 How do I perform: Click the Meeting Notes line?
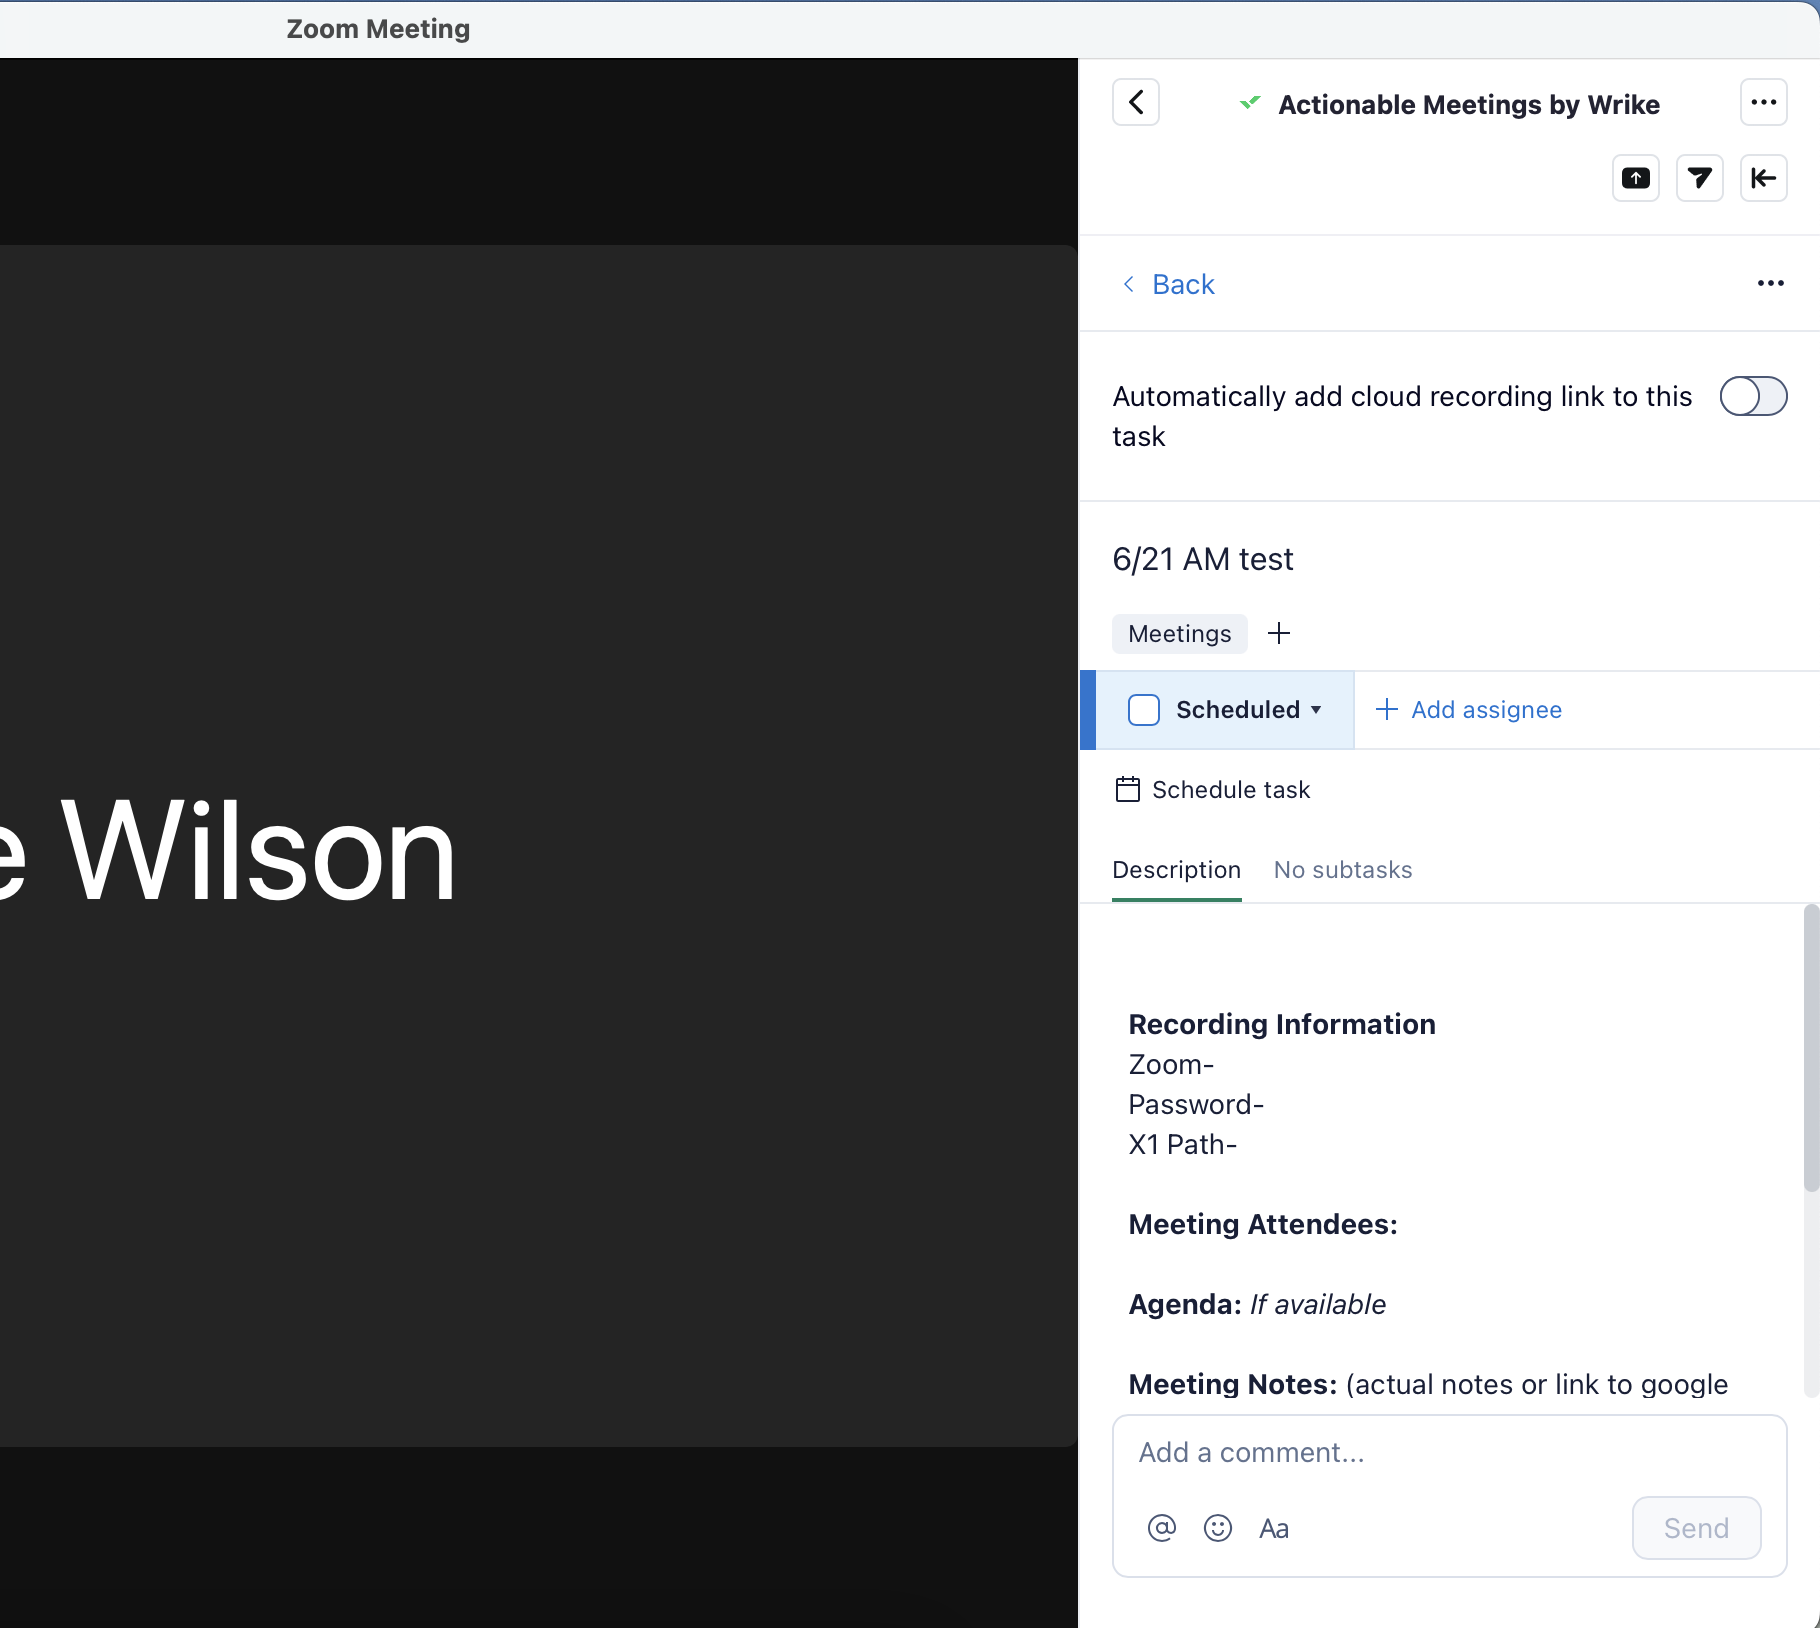(1428, 1385)
